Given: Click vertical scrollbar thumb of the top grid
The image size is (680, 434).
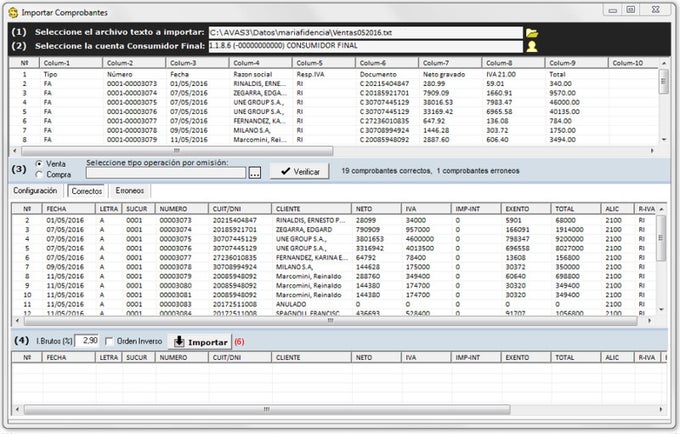Looking at the screenshot, I should (664, 82).
